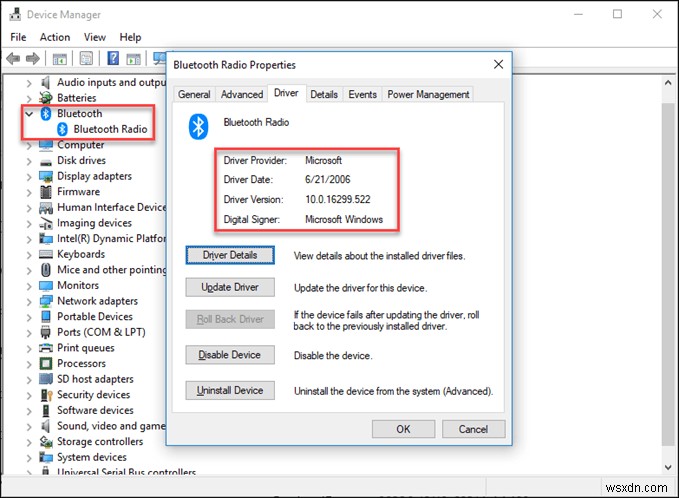Screen dimensions: 679x498
Task: Expand the Processors node
Action: [29, 364]
